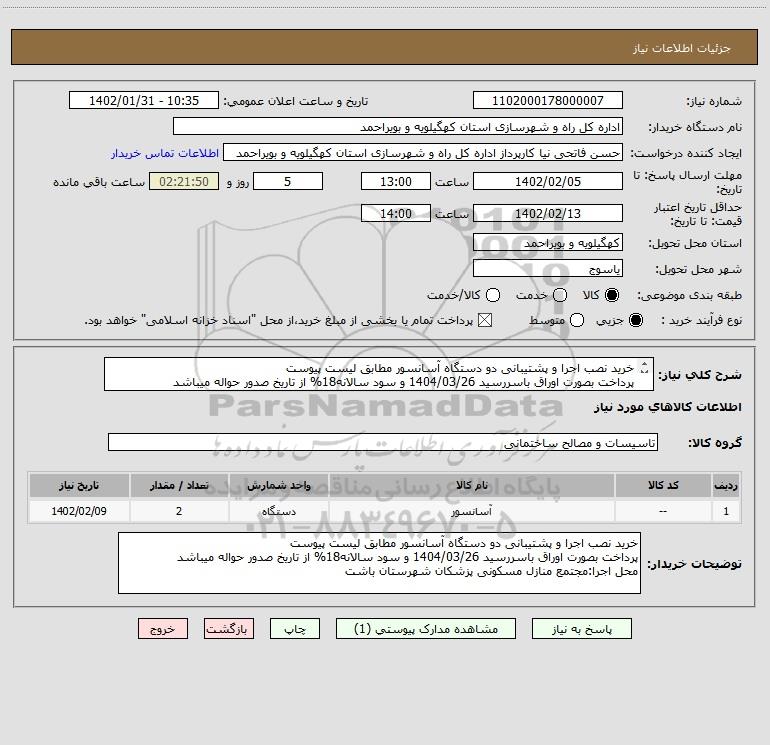Screen dimensions: 770x745
Task: Click delivery province field کهگیلویه و بویراحمد
Action: pos(548,243)
